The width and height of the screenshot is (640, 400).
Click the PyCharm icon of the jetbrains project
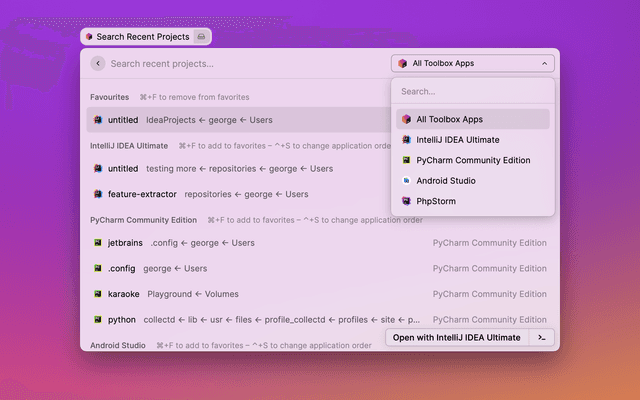click(x=98, y=242)
